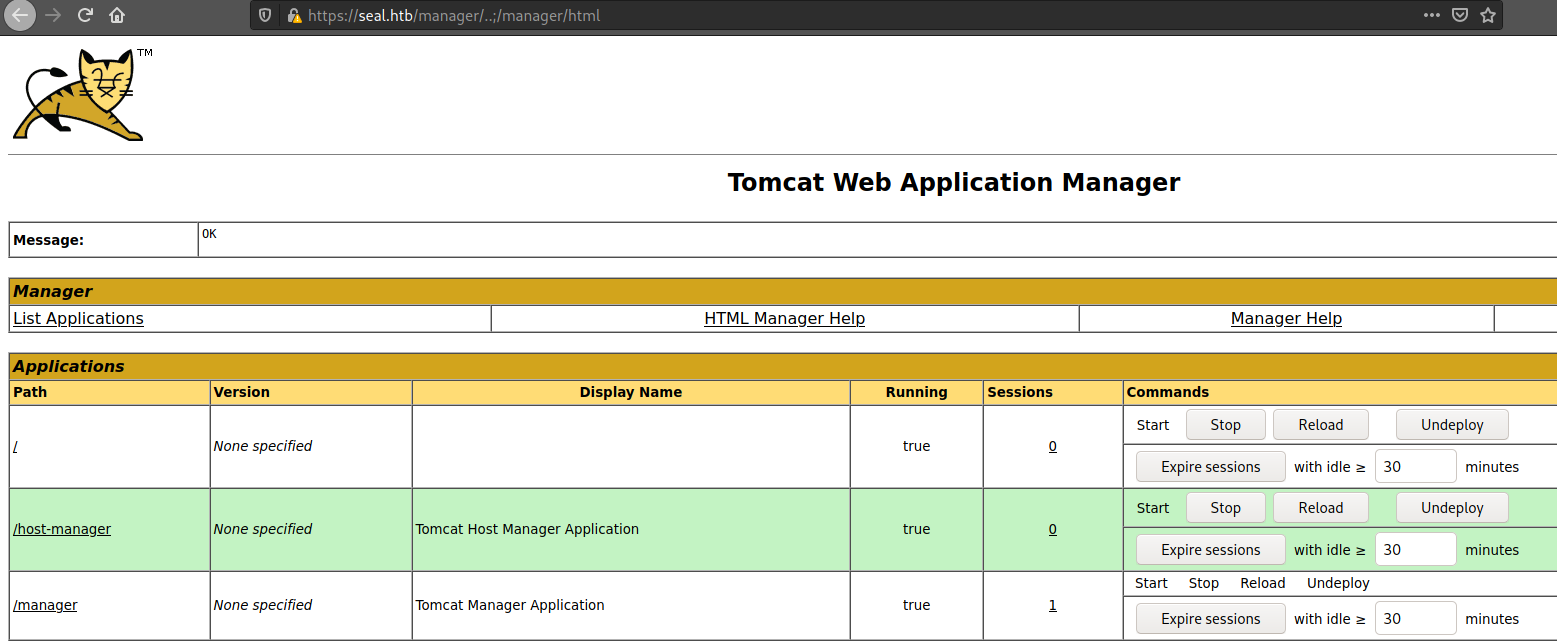Click the "Tomcat Web Application Manager" heading
The image size is (1557, 643).
click(954, 182)
